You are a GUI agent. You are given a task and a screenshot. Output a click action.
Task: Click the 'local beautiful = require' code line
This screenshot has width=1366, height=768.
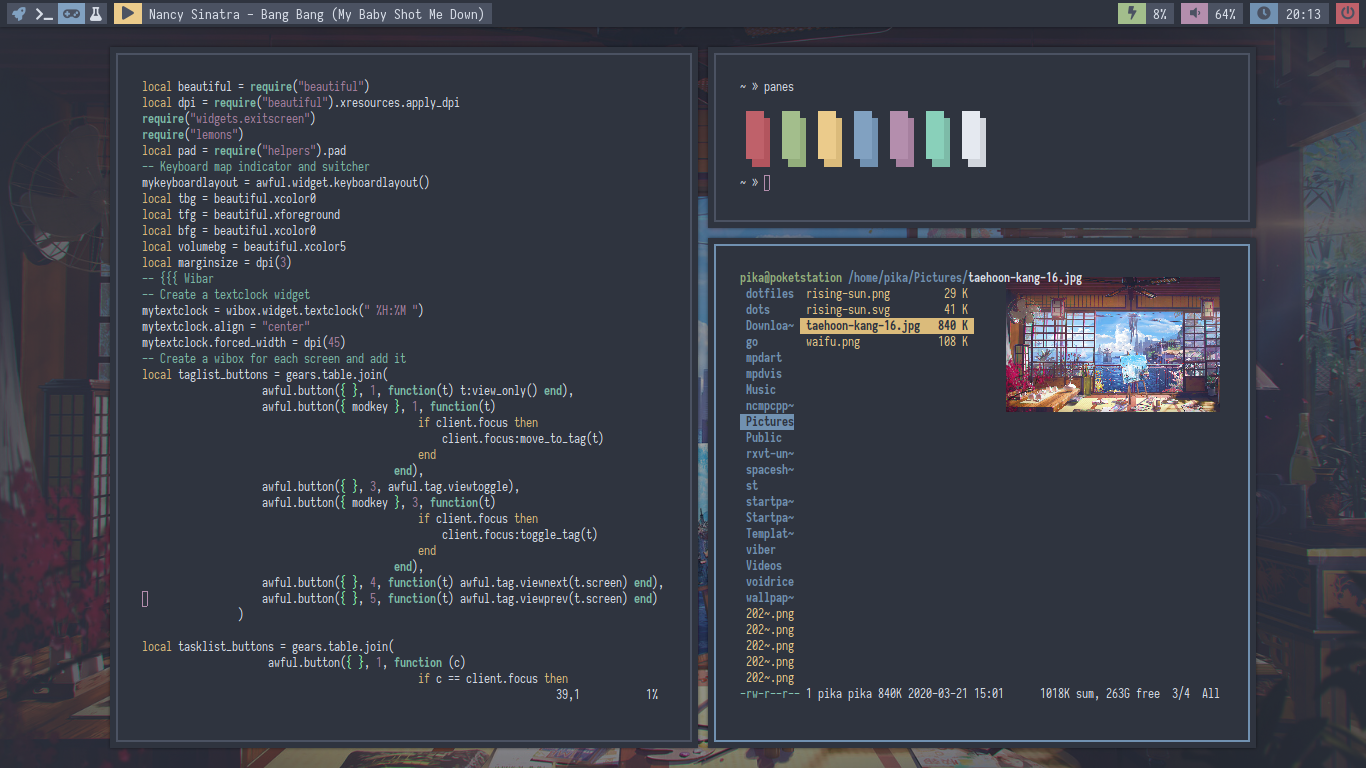pos(256,87)
